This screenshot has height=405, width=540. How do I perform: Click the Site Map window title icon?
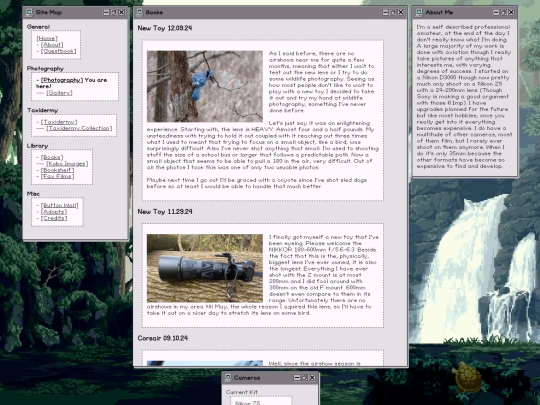(29, 12)
